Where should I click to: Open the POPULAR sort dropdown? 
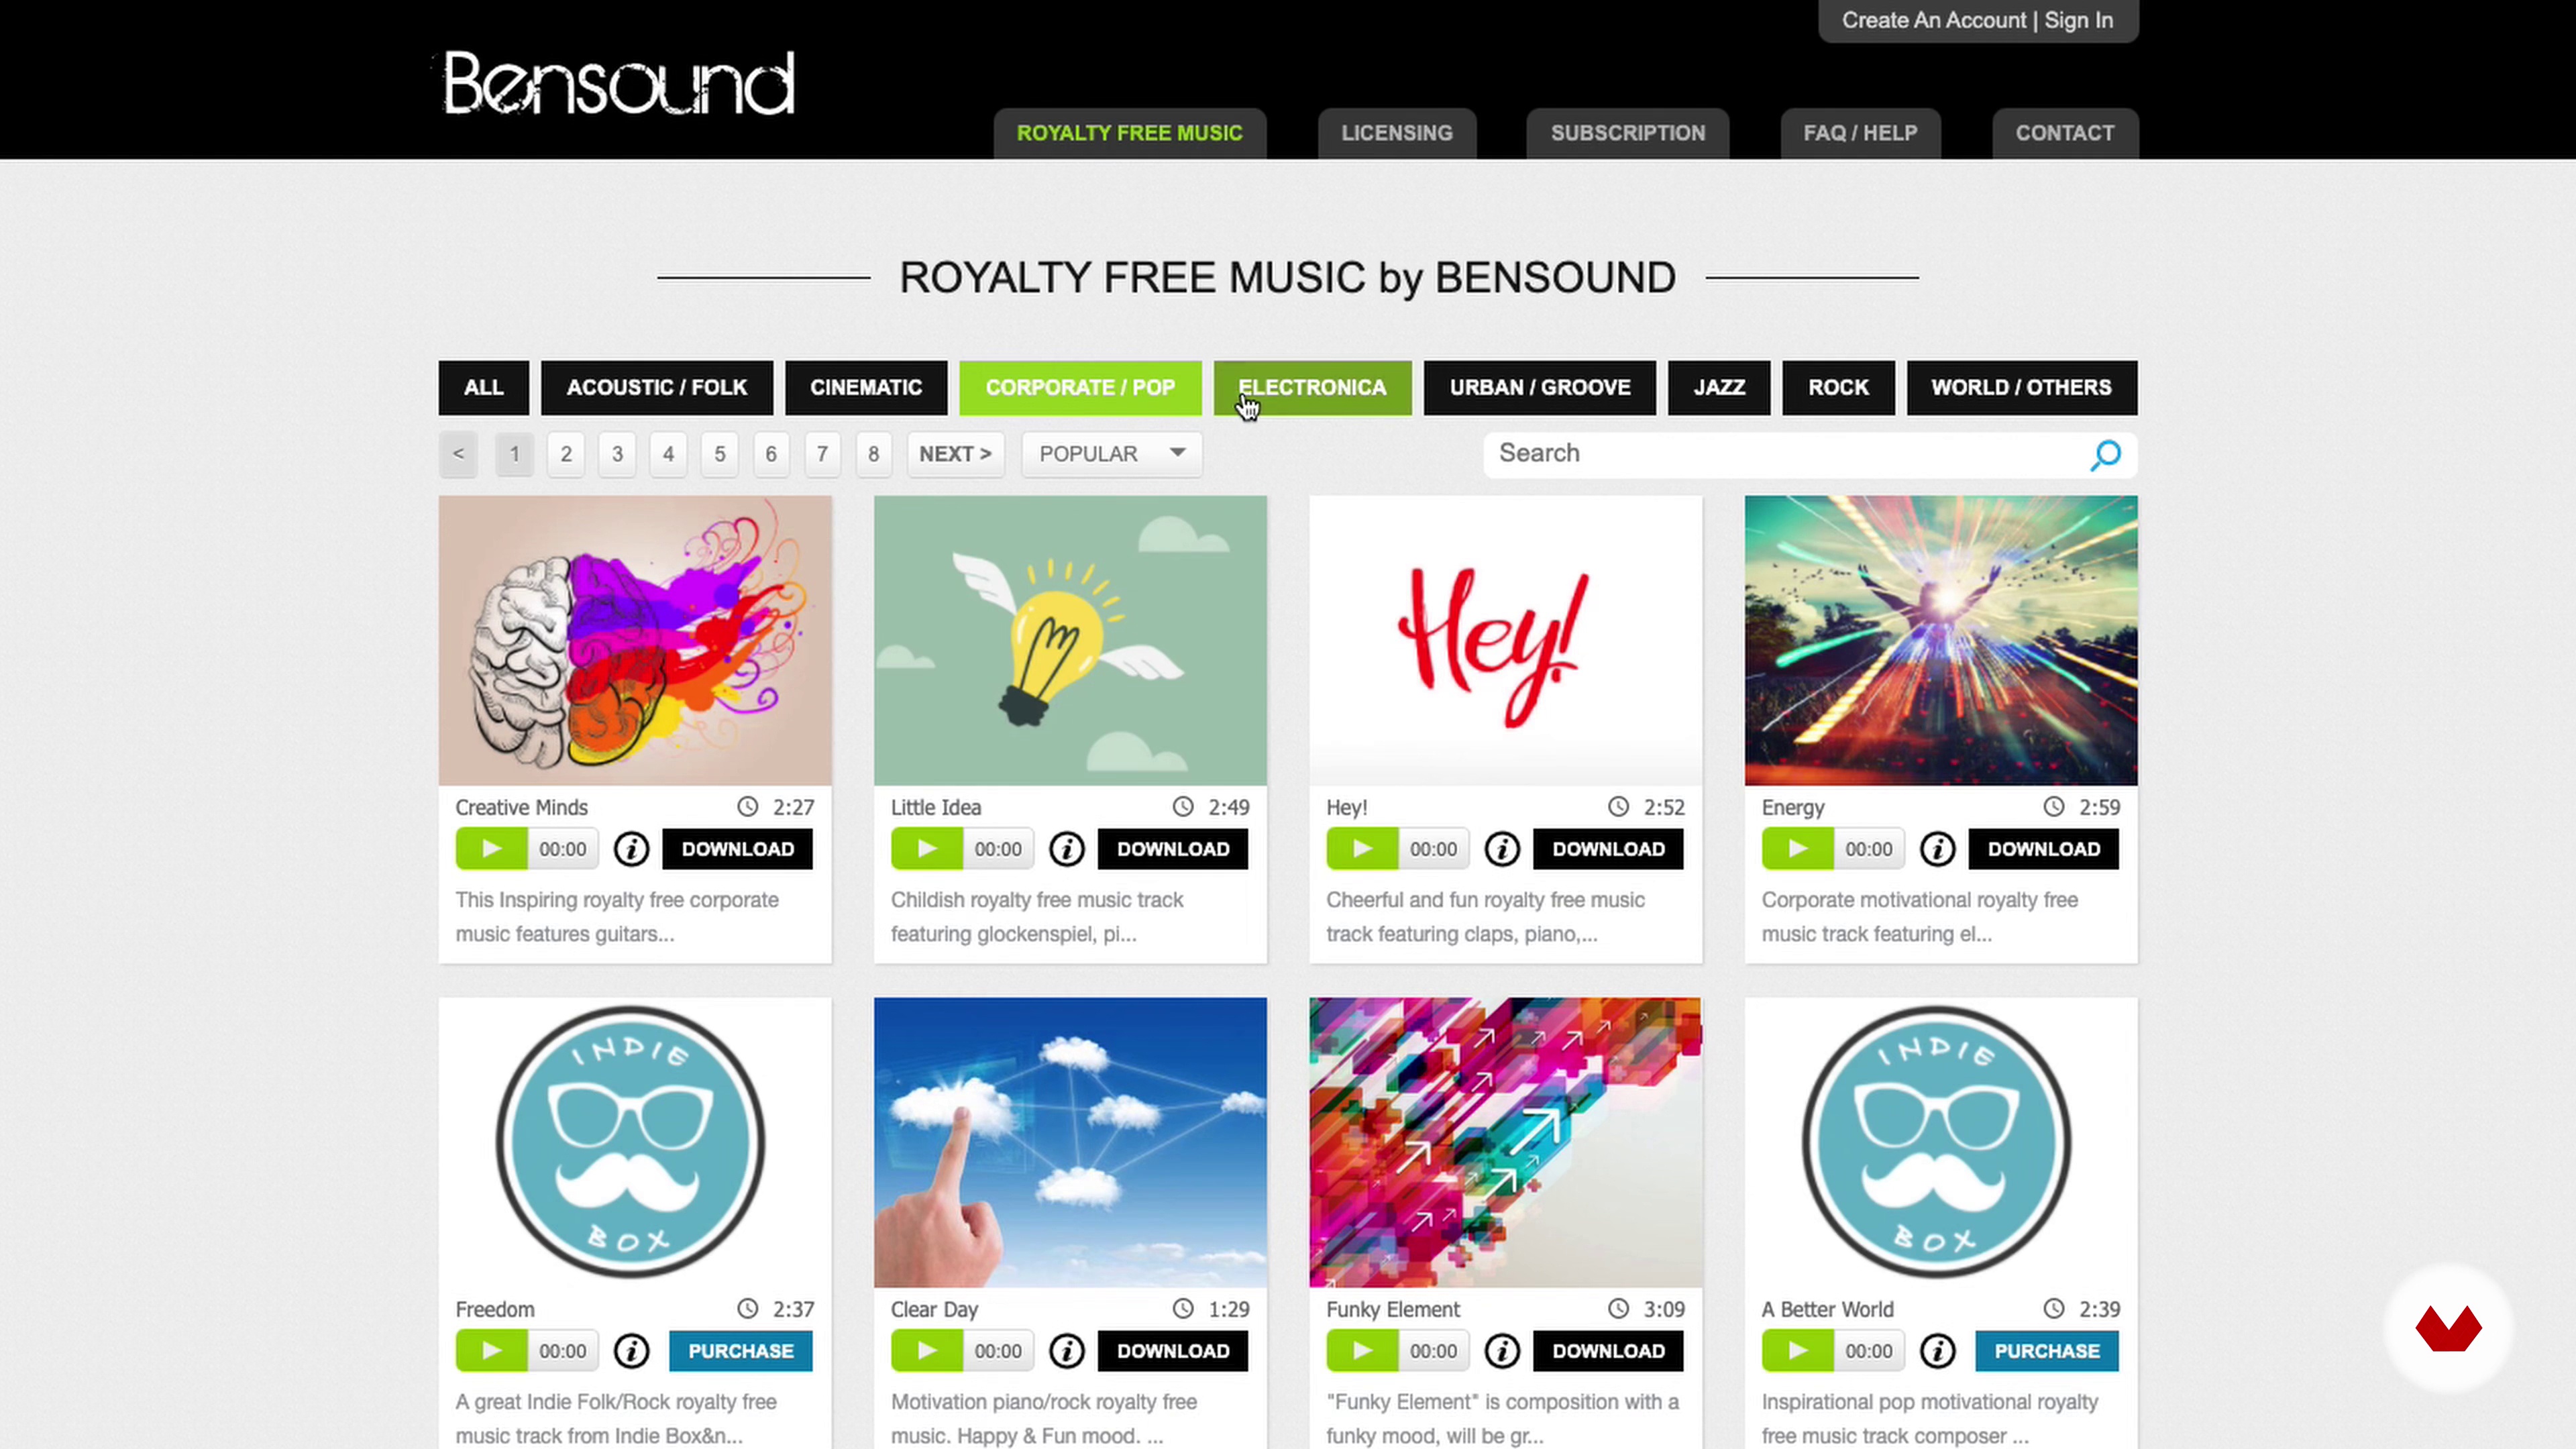coord(1111,454)
